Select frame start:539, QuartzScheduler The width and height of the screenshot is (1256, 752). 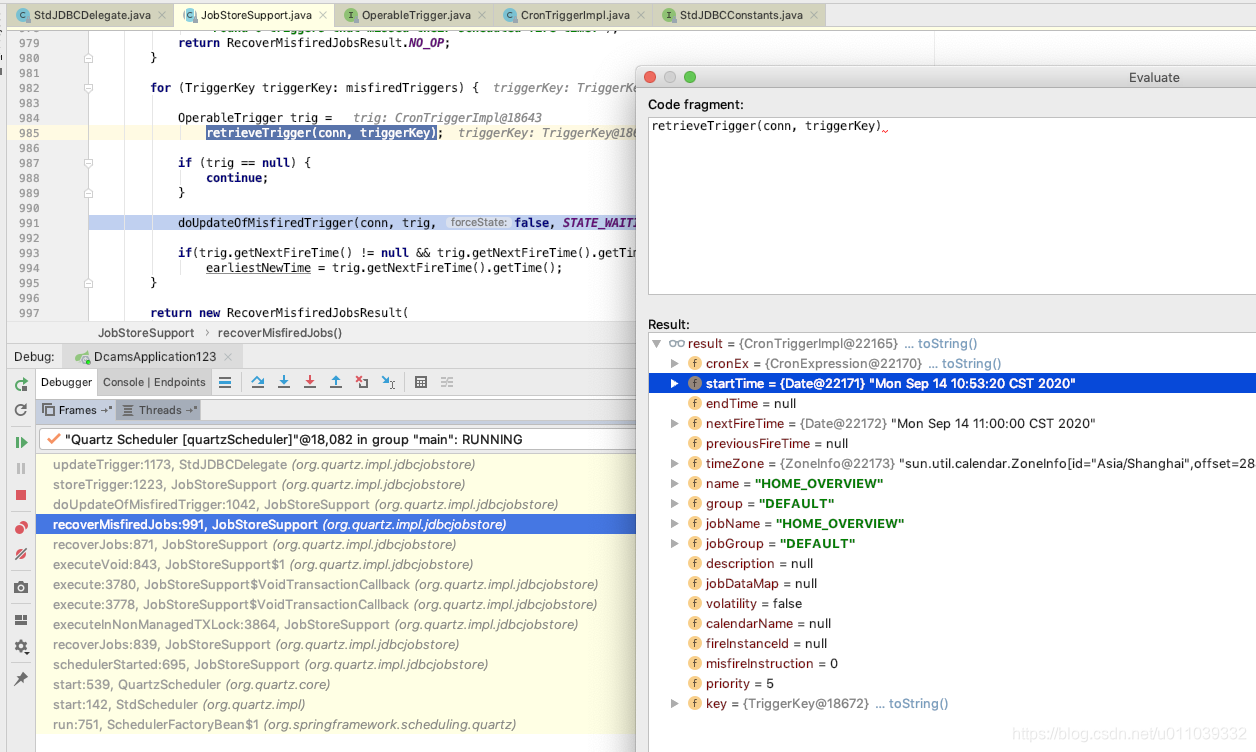pyautogui.click(x=336, y=684)
